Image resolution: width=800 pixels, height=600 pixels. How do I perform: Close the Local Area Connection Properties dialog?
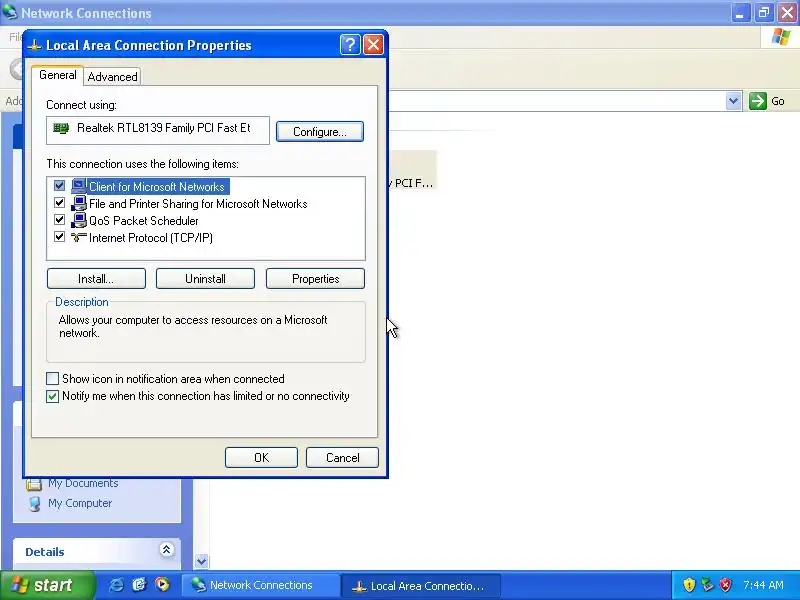coord(373,45)
